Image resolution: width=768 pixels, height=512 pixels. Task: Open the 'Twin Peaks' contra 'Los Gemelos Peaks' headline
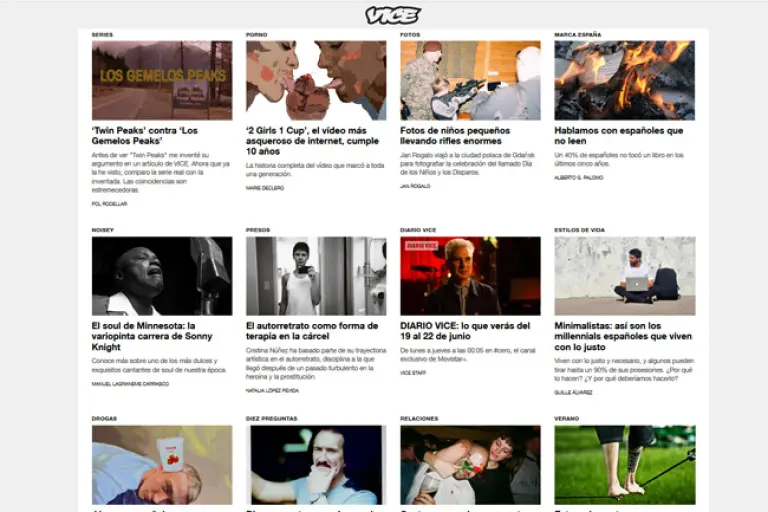coord(144,136)
